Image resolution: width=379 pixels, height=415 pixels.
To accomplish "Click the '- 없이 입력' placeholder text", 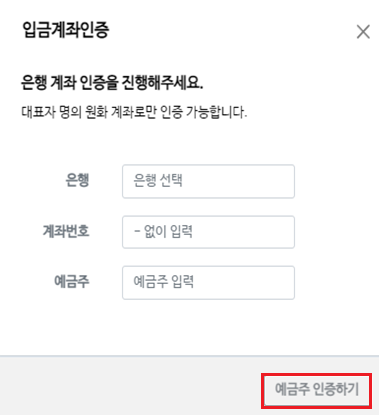I will [x=163, y=232].
